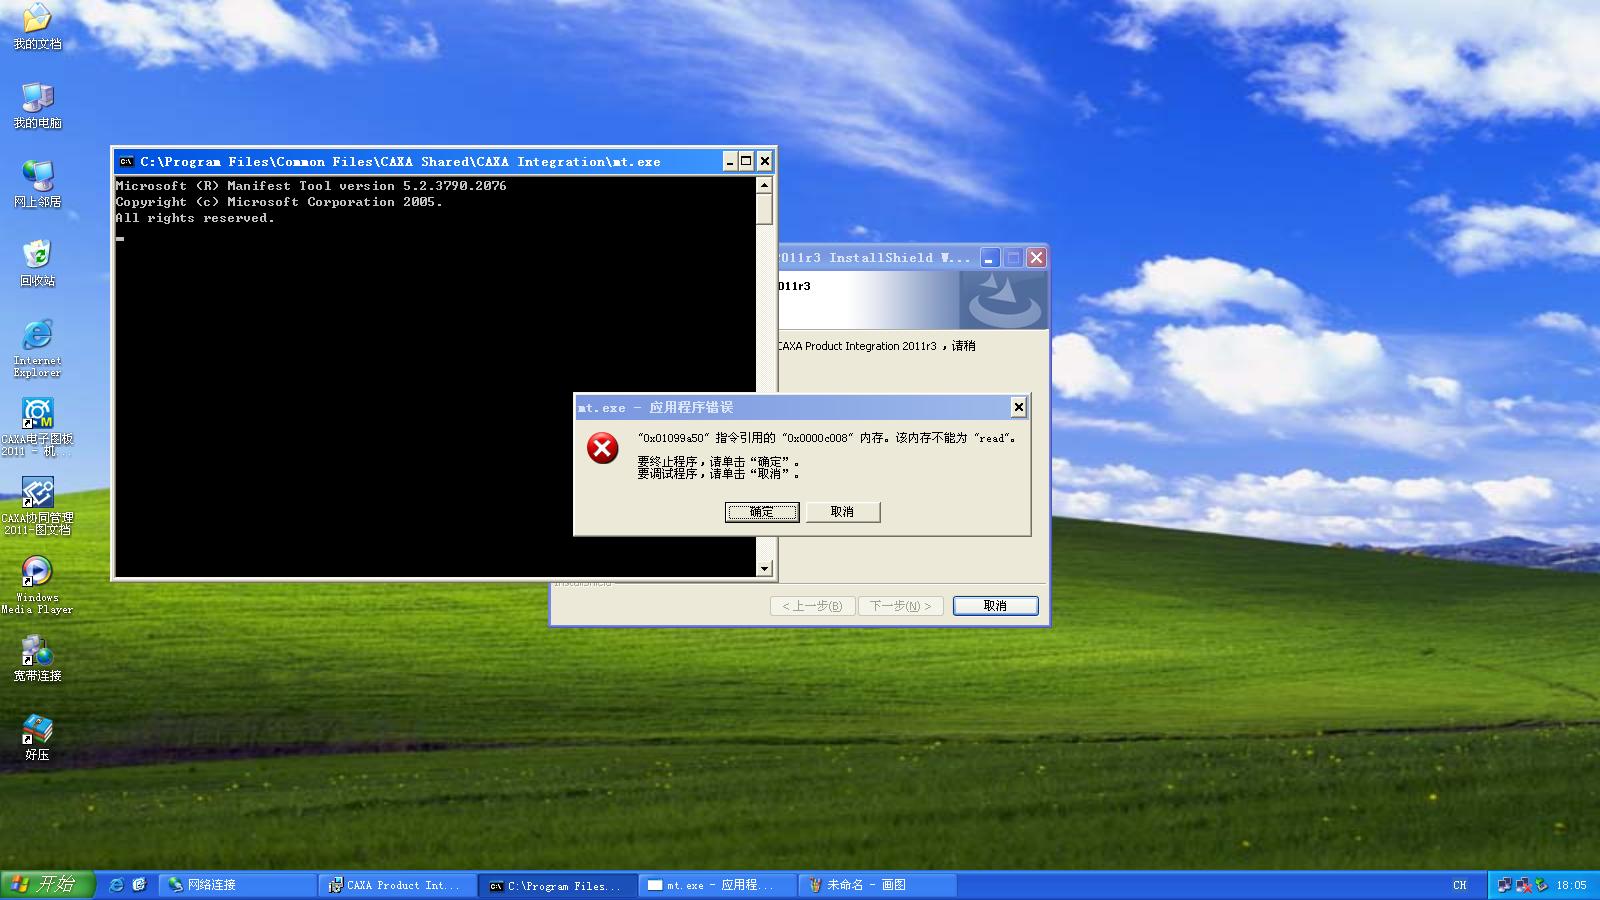Click the console vertical scrollbar thumb
Screen dimensions: 1600x900
pyautogui.click(x=764, y=209)
